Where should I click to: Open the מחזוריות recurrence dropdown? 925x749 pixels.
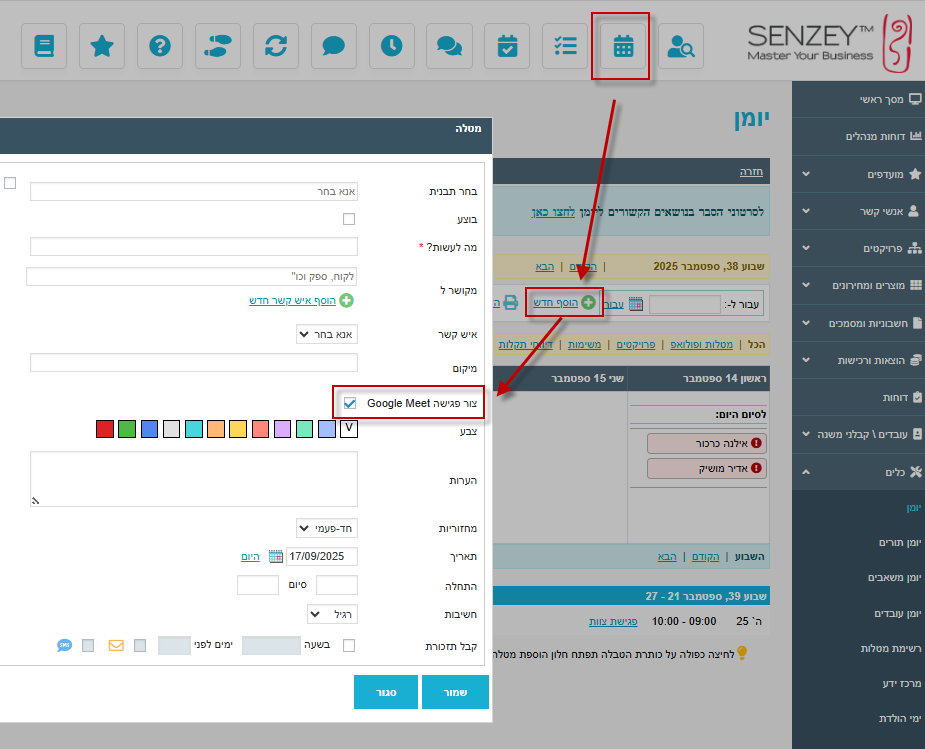[x=327, y=528]
